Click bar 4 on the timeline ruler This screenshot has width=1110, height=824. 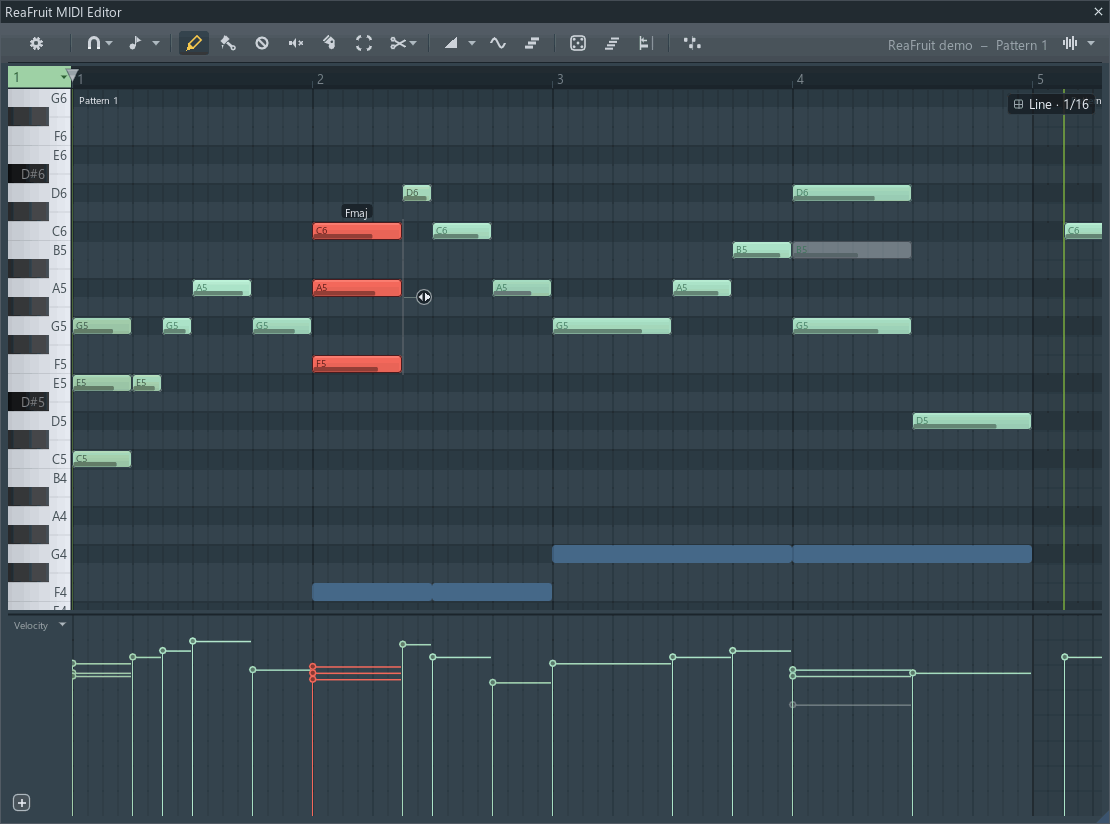800,79
